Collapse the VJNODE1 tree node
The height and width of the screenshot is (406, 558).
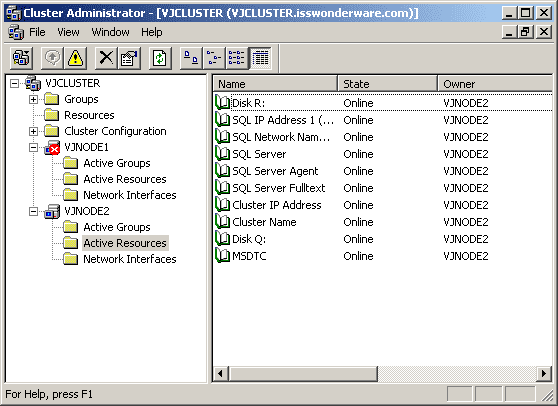pyautogui.click(x=33, y=147)
